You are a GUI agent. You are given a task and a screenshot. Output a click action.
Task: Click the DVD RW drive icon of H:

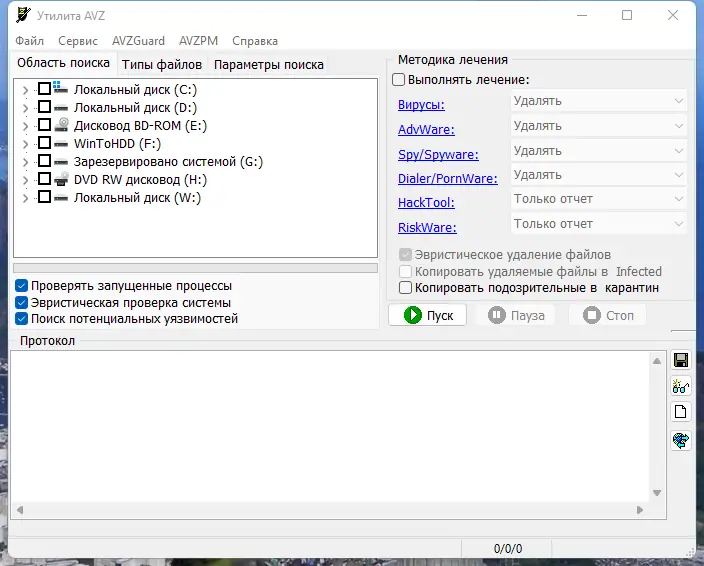tap(61, 179)
